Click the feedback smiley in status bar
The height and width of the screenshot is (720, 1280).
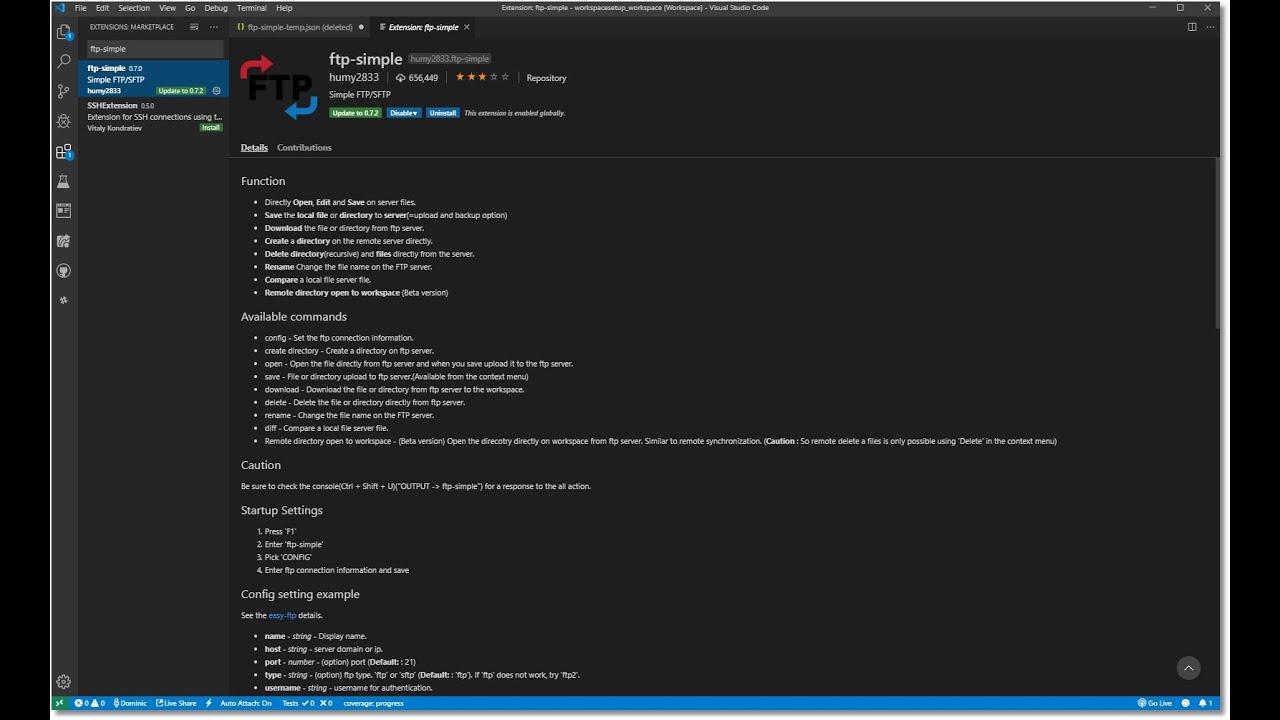click(x=1186, y=703)
